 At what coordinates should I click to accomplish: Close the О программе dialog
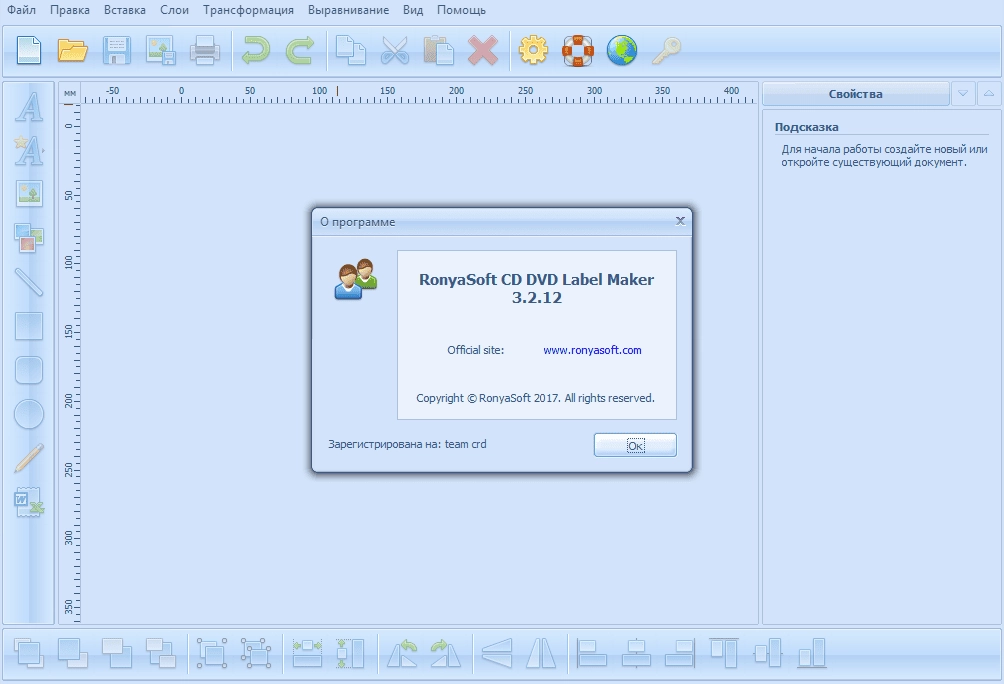click(x=680, y=221)
